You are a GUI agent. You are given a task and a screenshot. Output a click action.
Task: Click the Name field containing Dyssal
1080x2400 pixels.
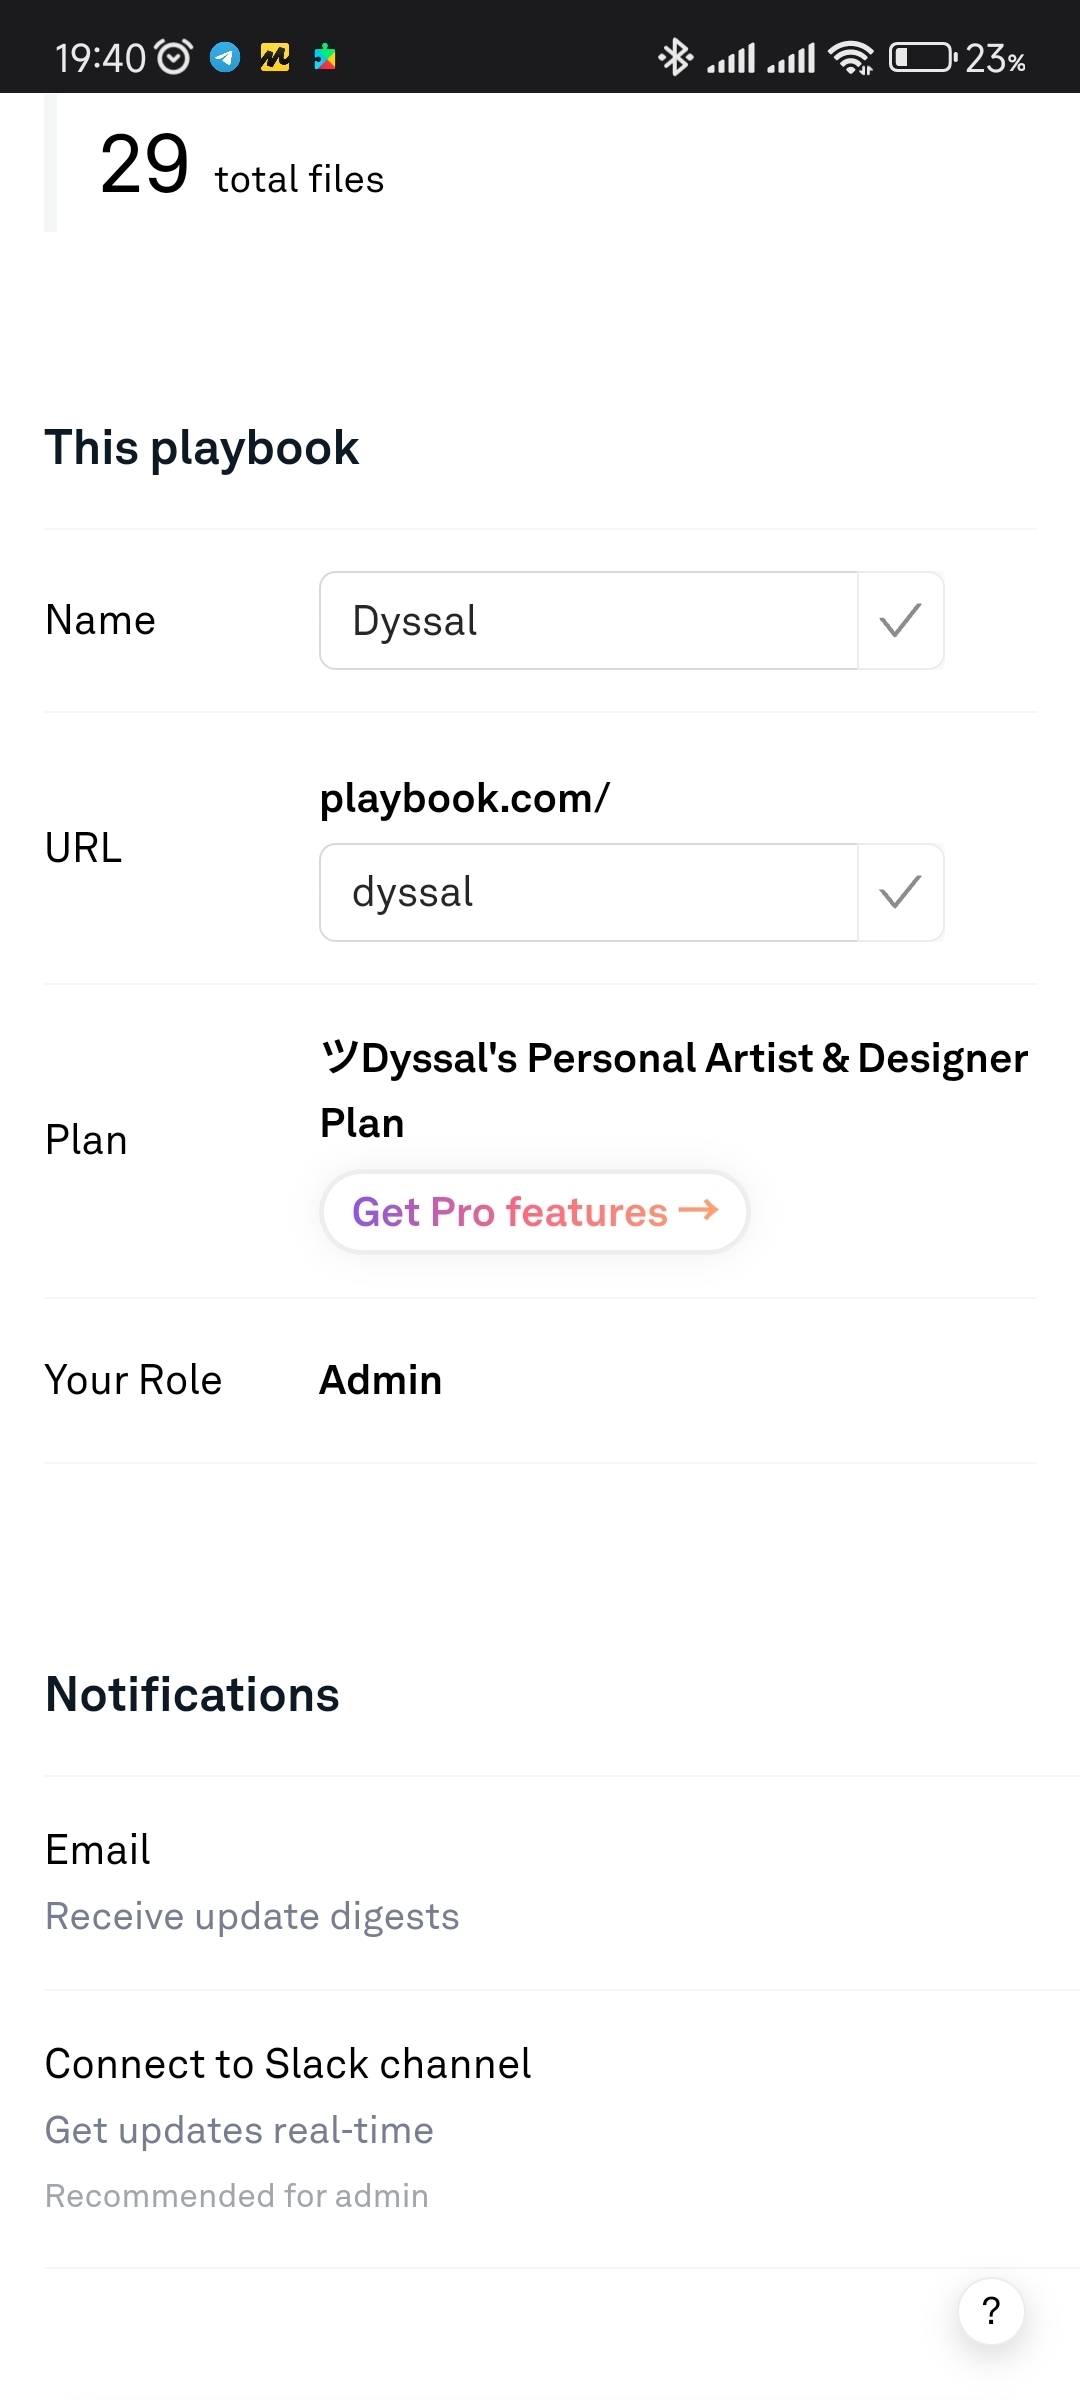[588, 621]
